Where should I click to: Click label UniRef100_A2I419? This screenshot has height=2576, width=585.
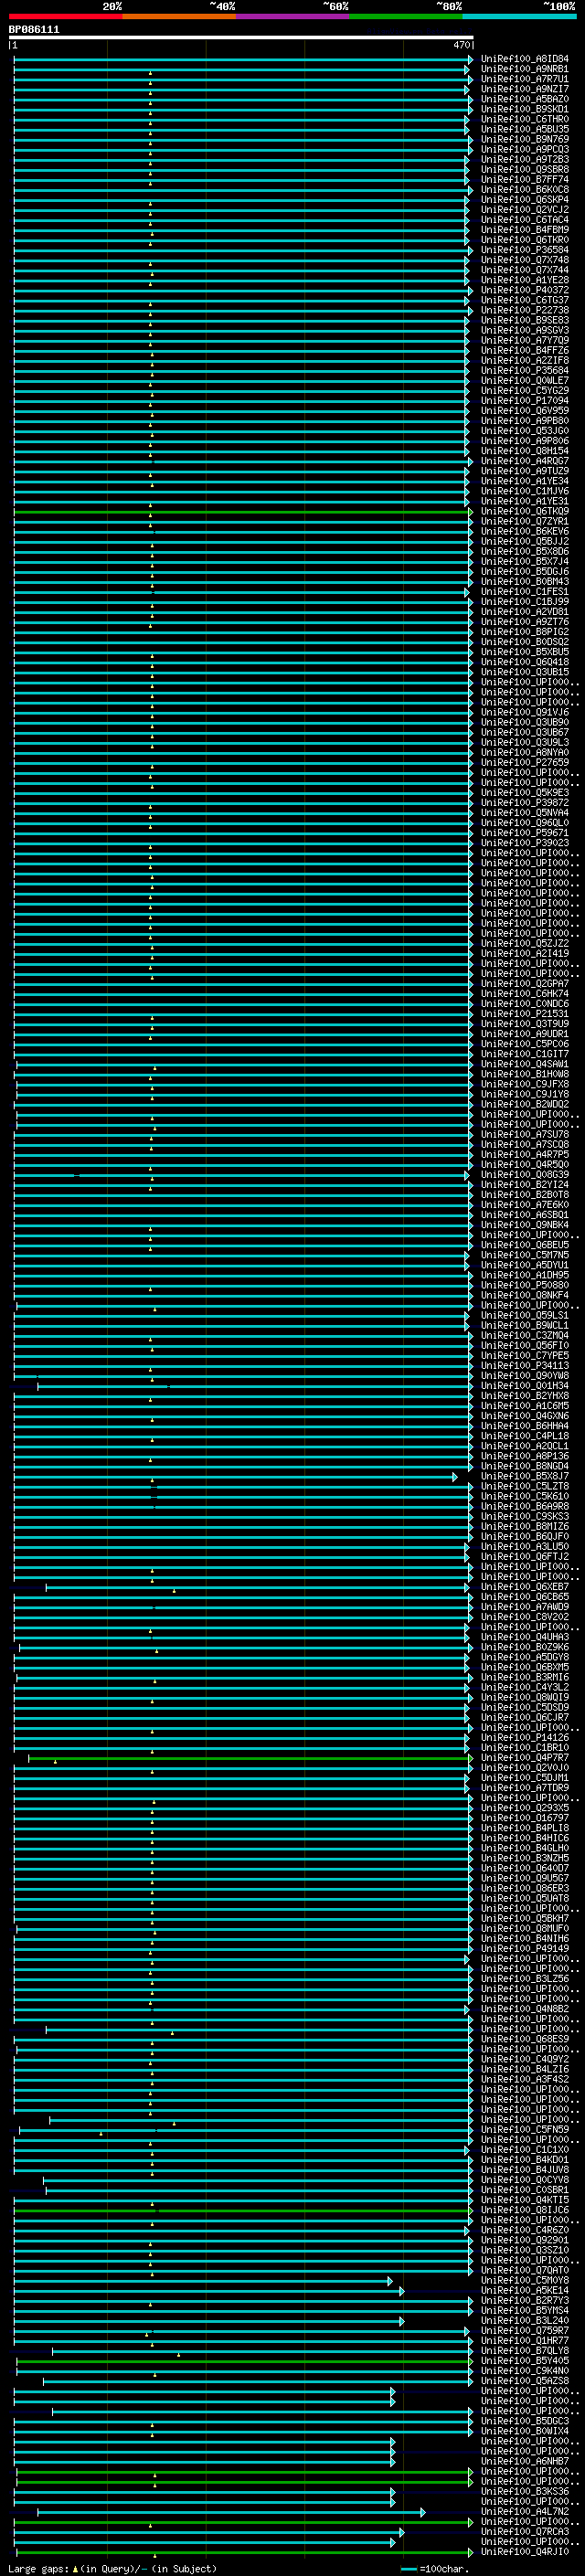[525, 953]
